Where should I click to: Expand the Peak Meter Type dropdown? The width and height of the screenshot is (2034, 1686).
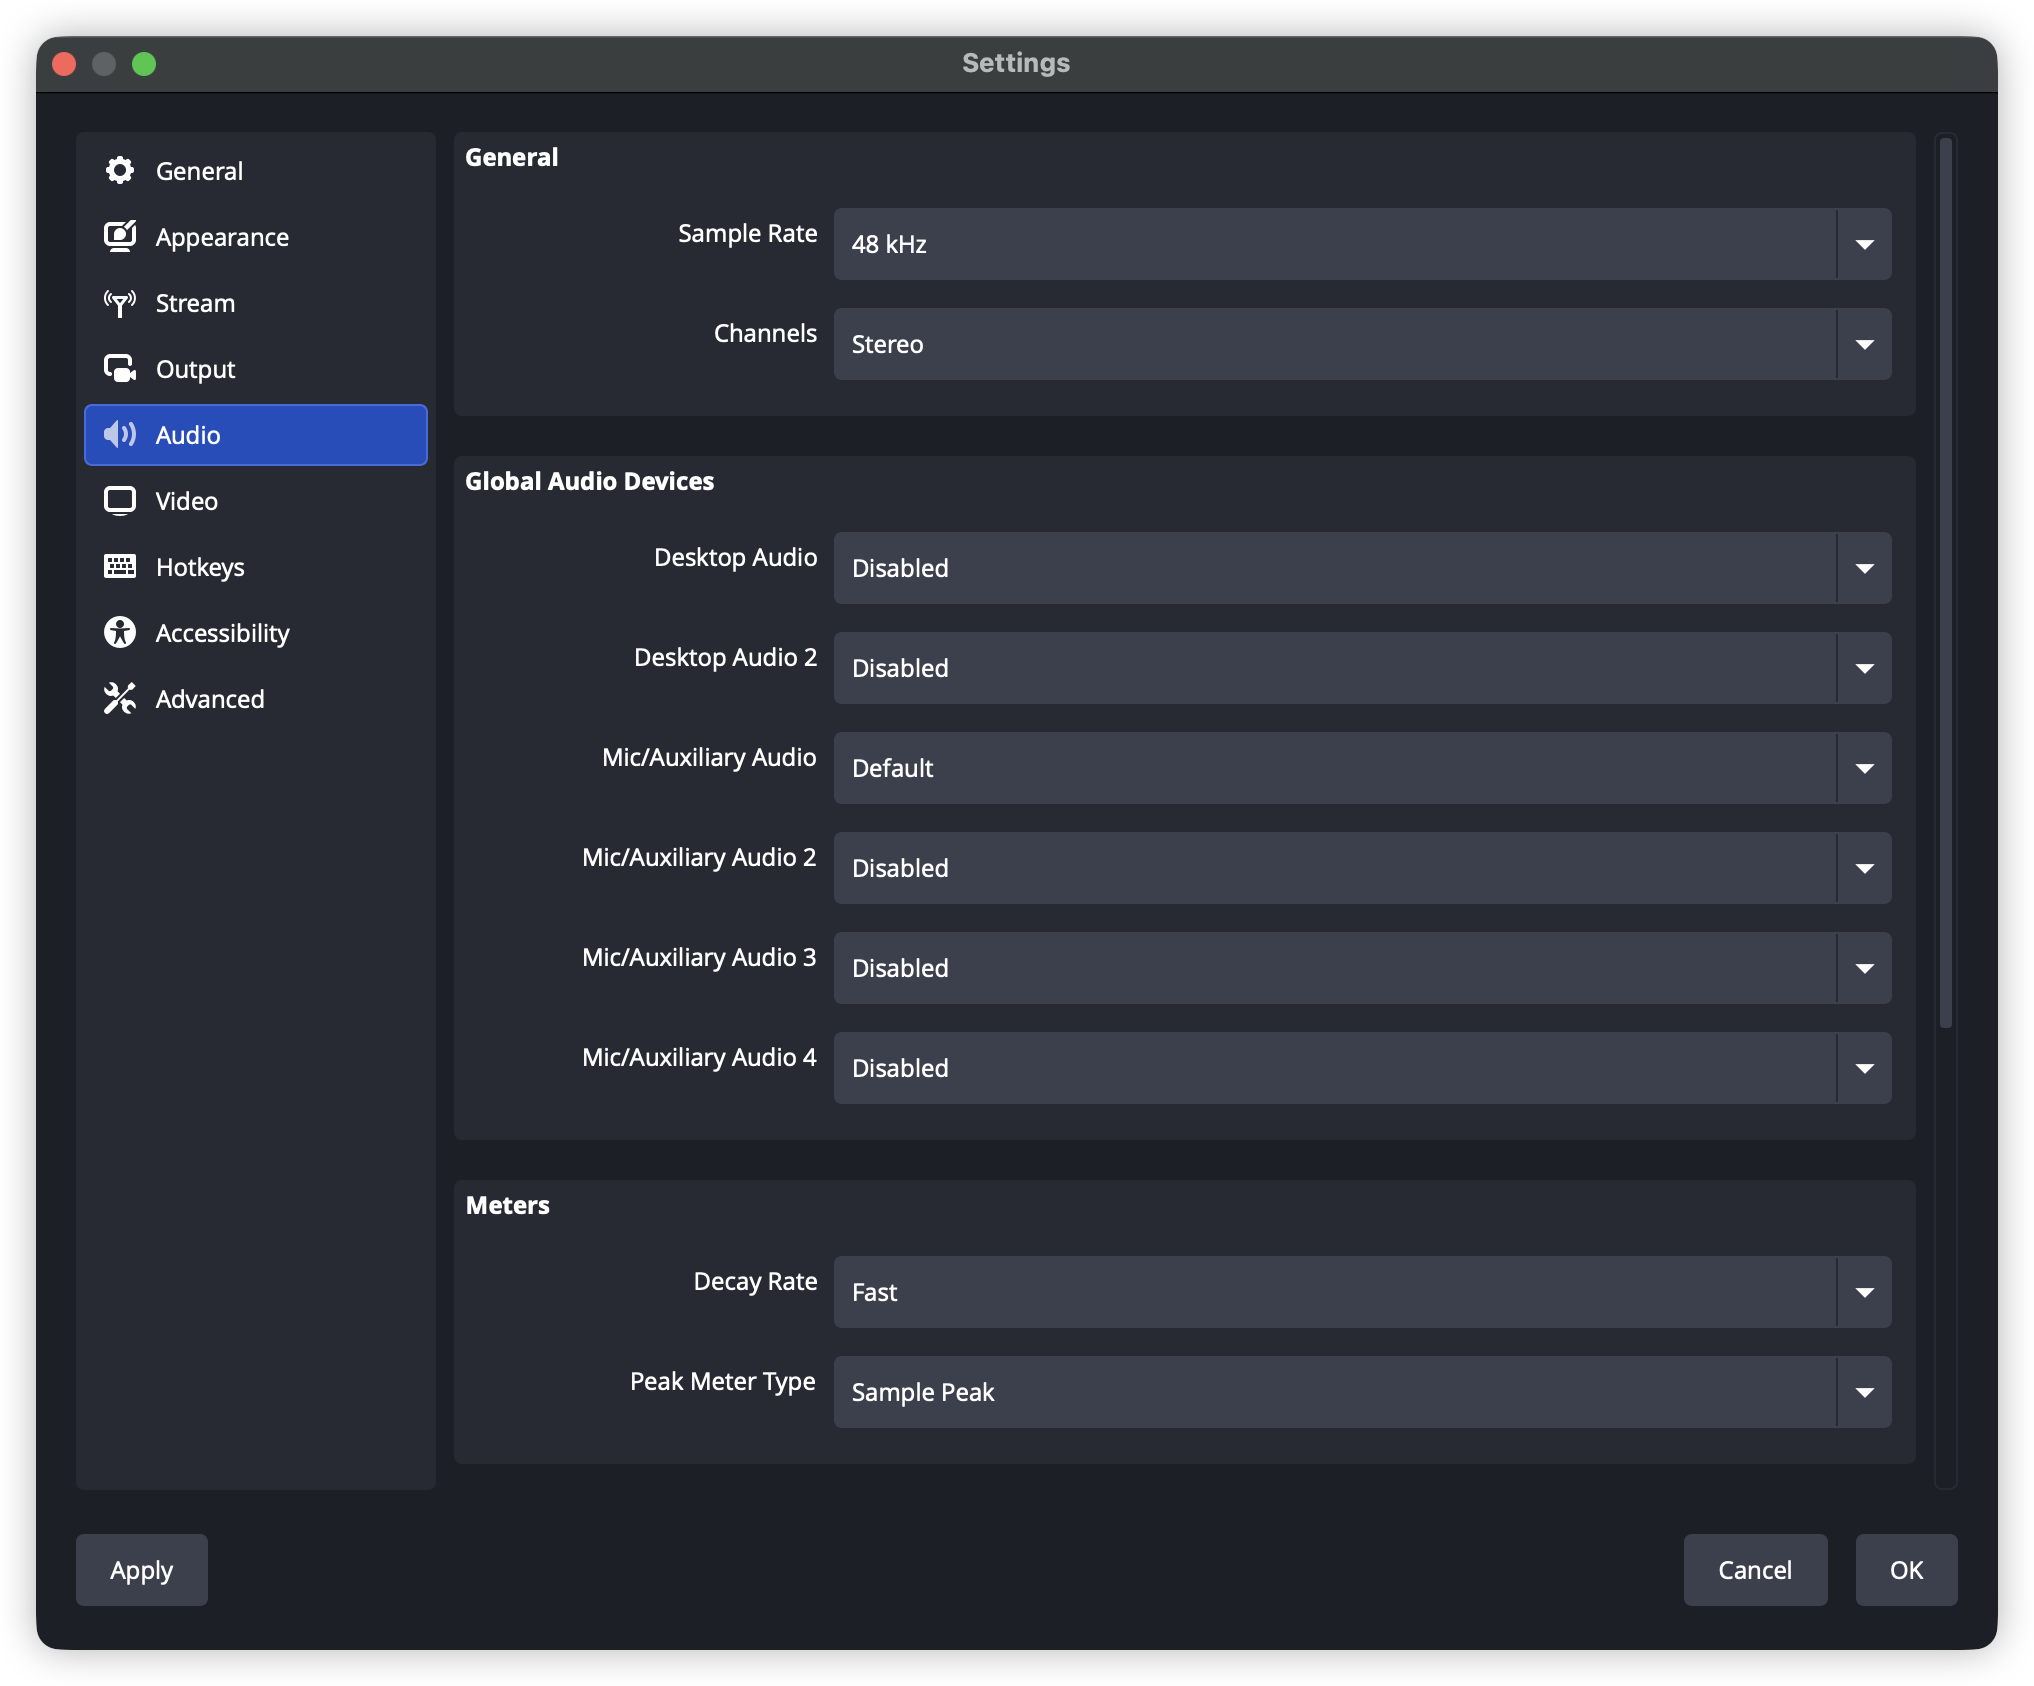click(1362, 1392)
